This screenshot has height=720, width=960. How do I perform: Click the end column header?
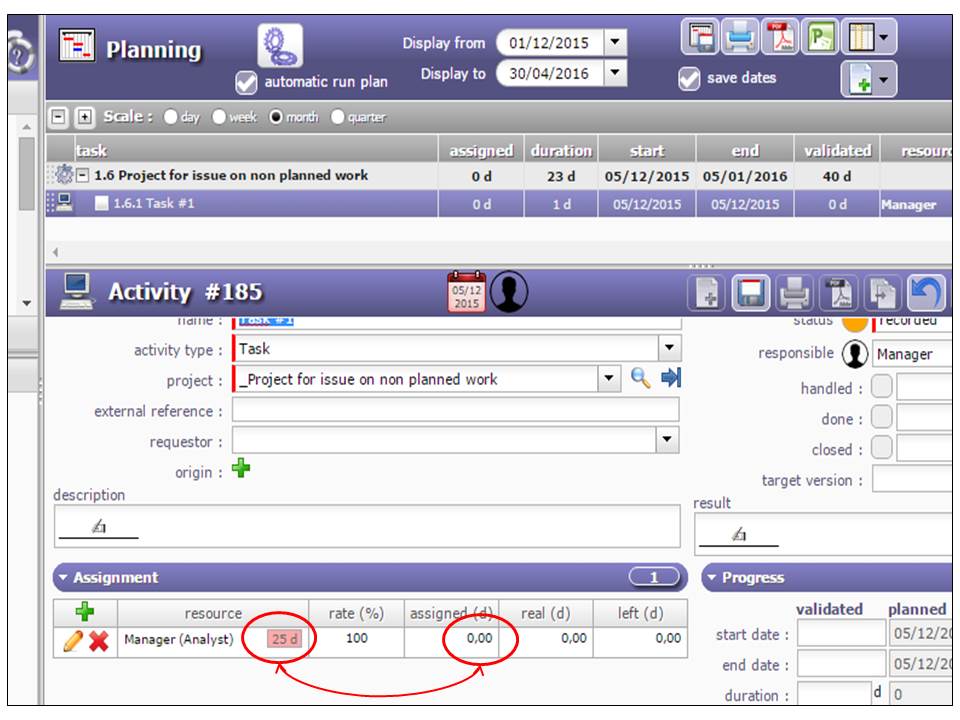click(745, 151)
